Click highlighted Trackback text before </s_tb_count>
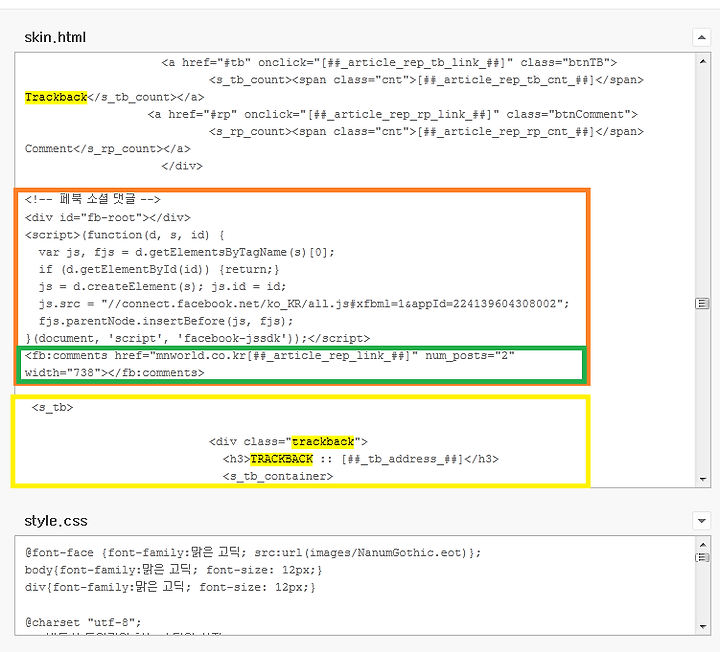 pyautogui.click(x=56, y=97)
